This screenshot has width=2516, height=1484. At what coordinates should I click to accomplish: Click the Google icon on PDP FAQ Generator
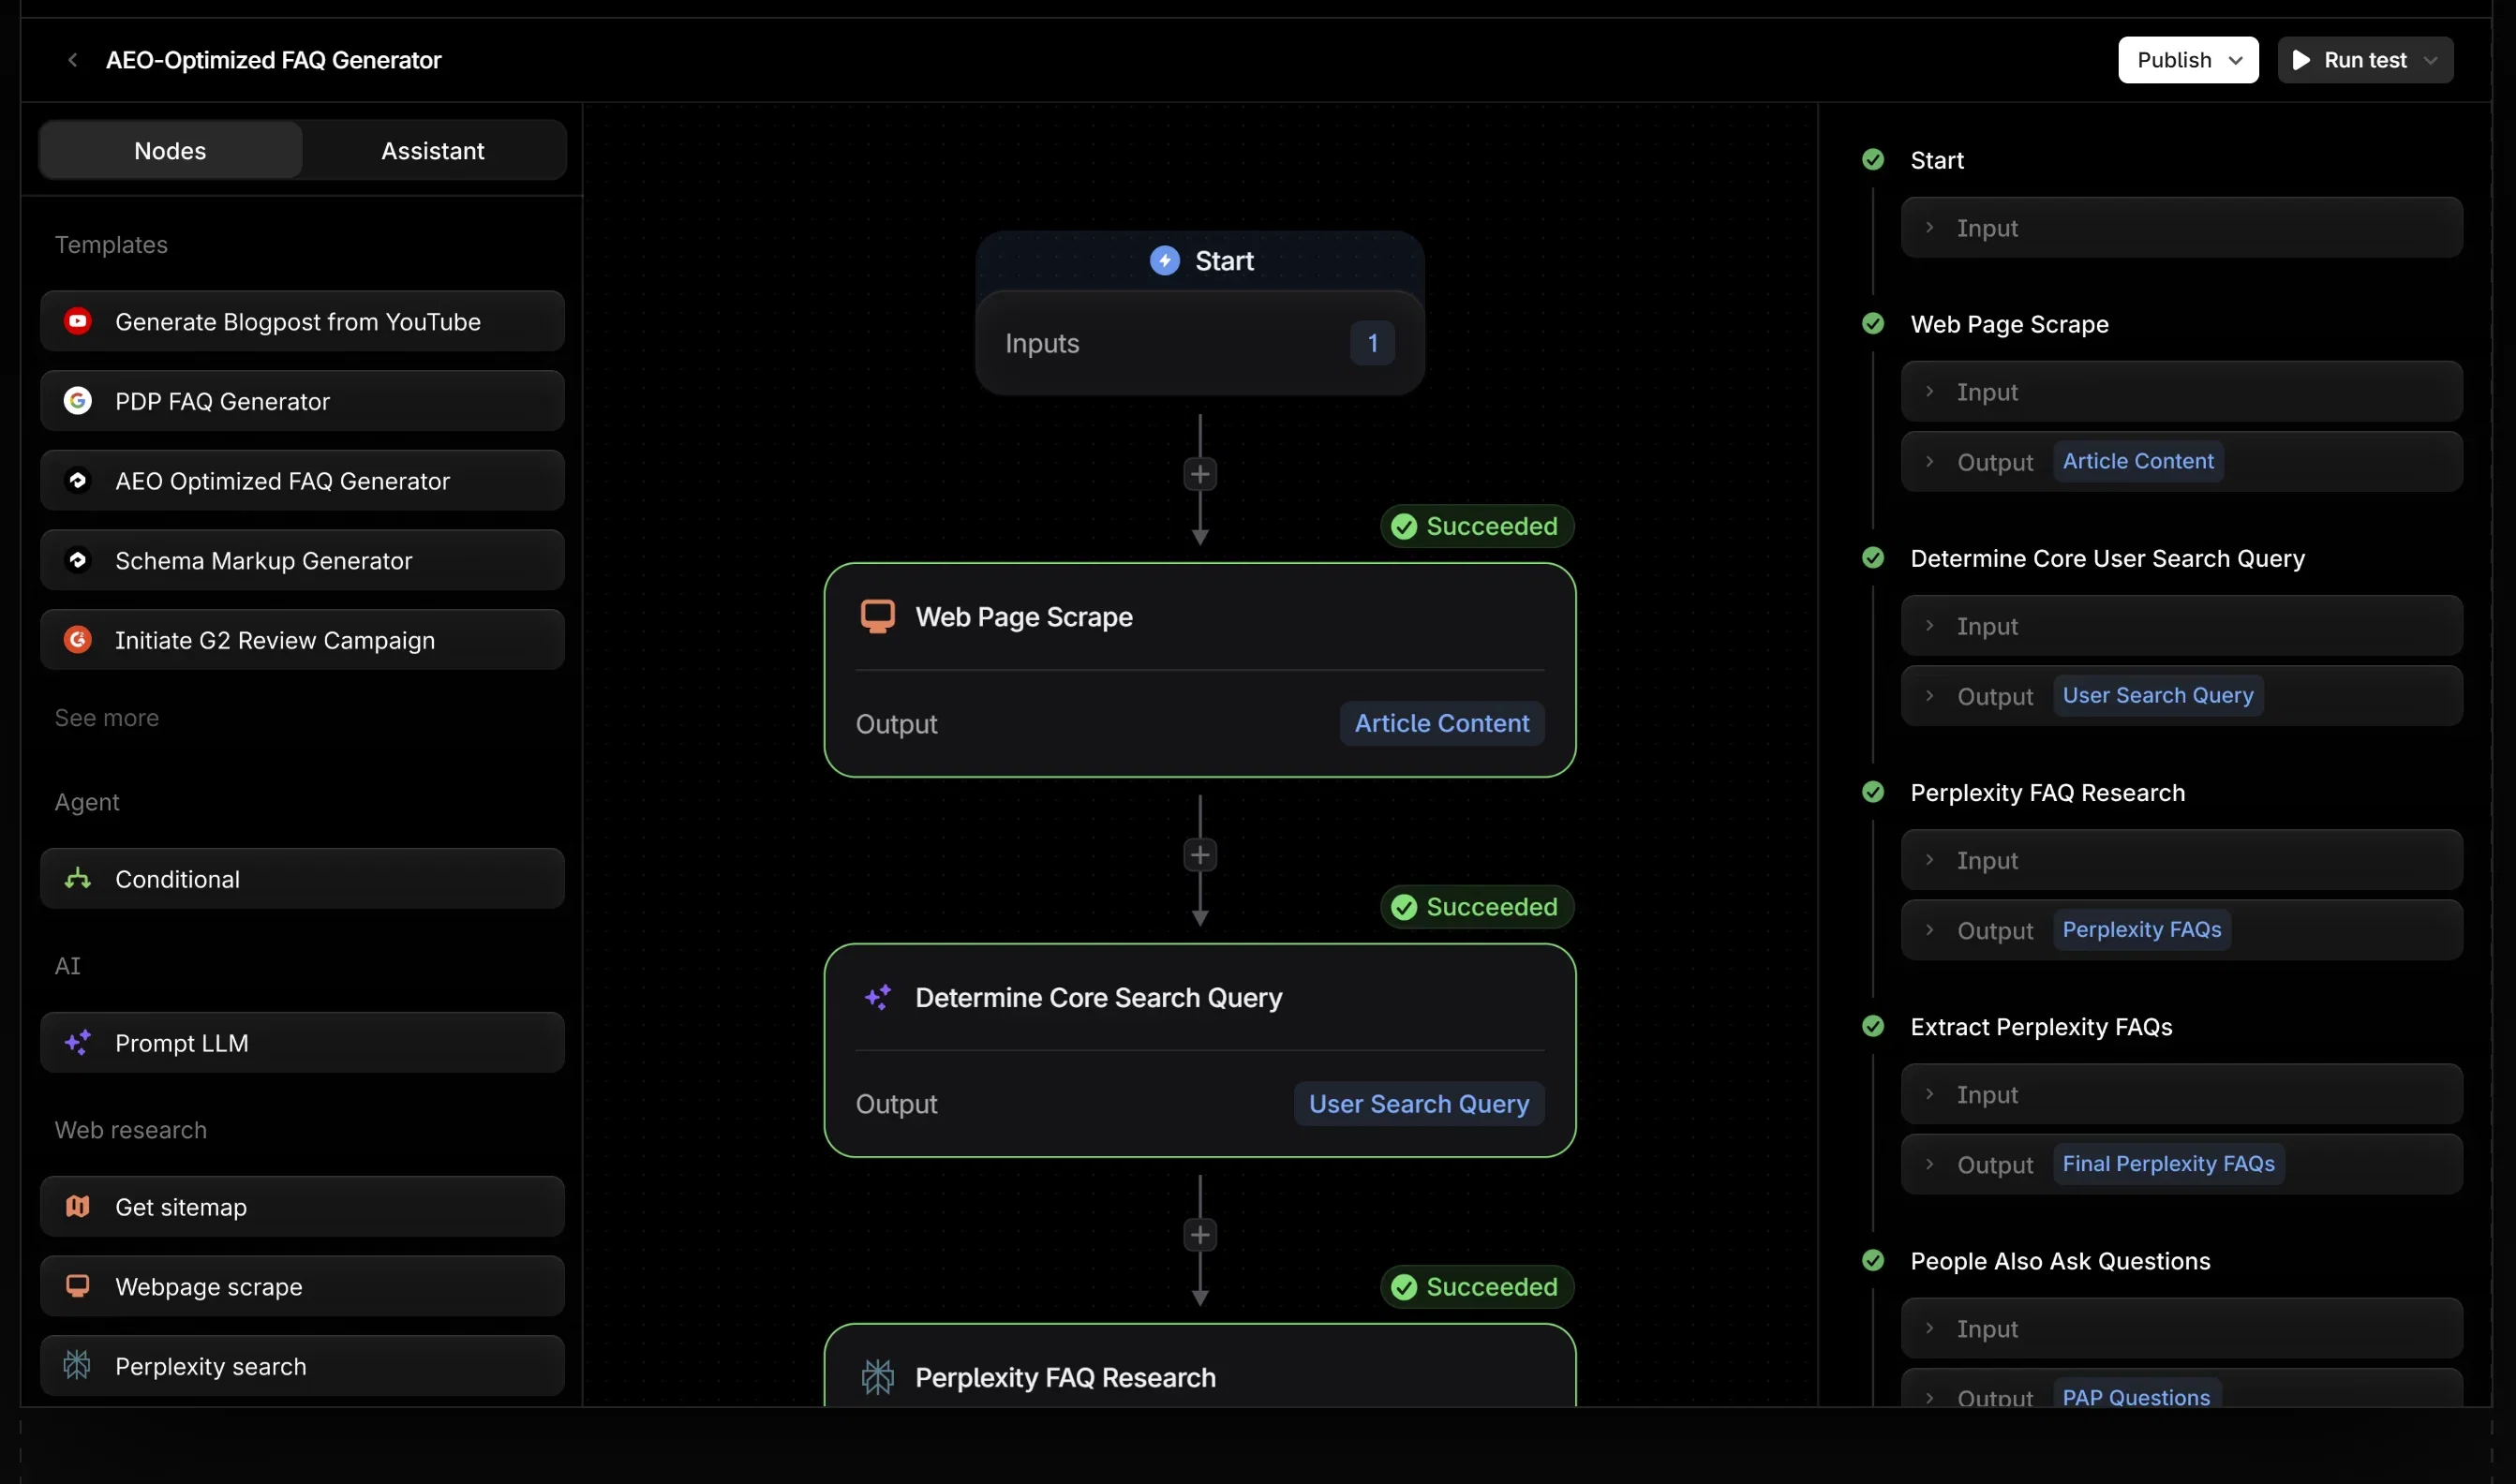(x=78, y=401)
